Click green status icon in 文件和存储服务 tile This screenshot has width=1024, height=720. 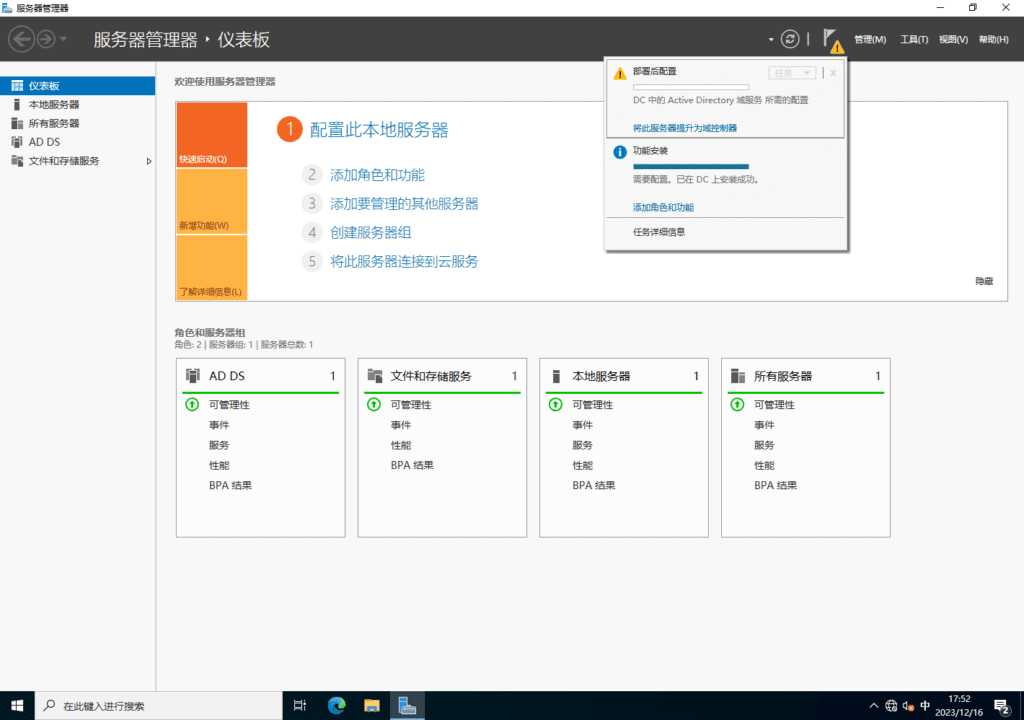coord(374,404)
